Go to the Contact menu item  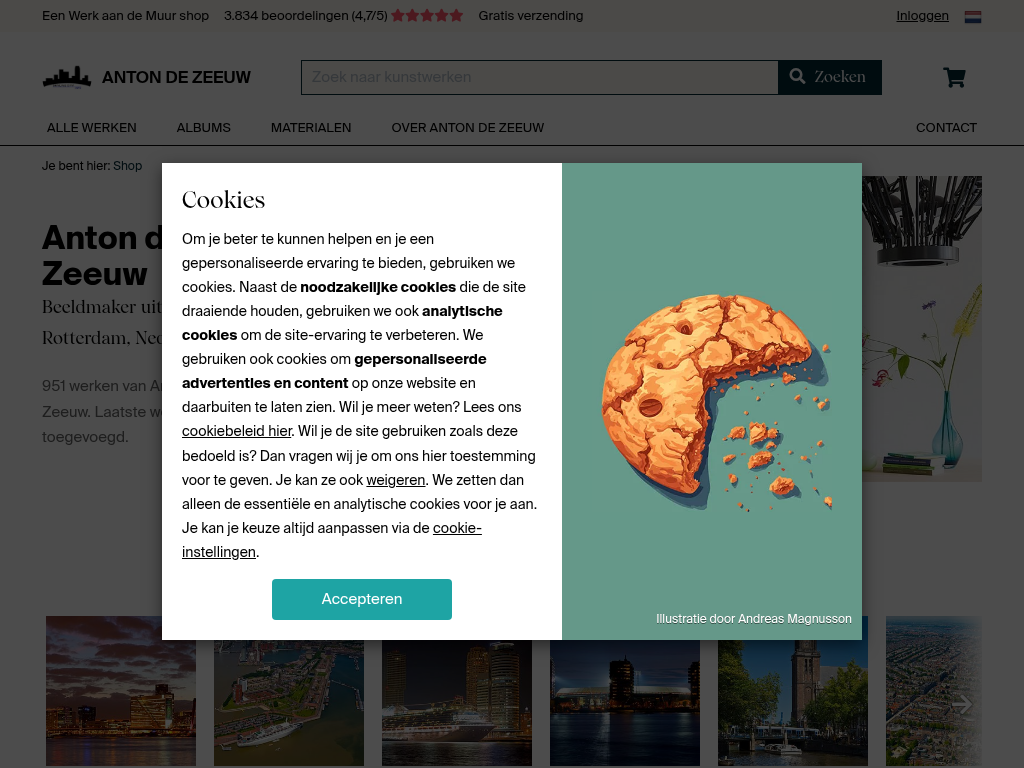click(x=946, y=127)
